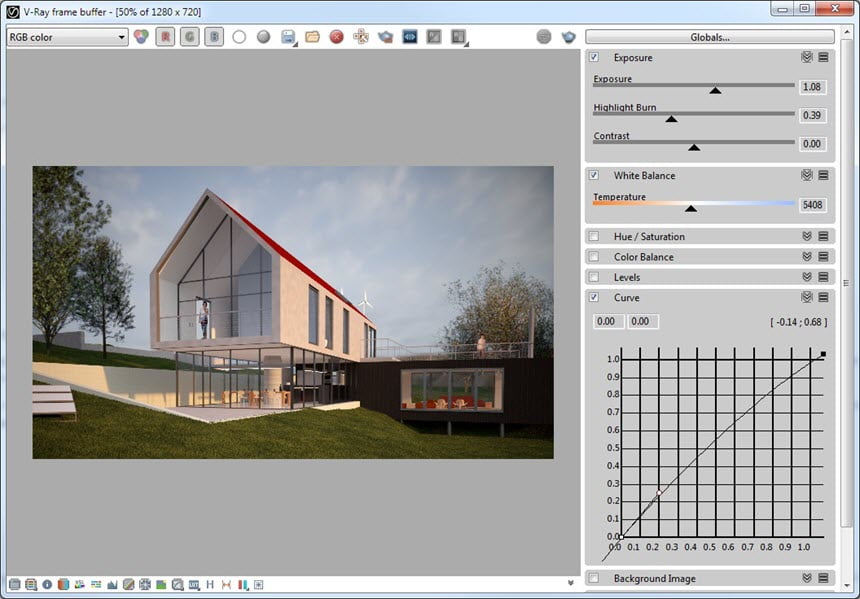Expand the Levels section chevron
The height and width of the screenshot is (599, 860).
point(807,277)
